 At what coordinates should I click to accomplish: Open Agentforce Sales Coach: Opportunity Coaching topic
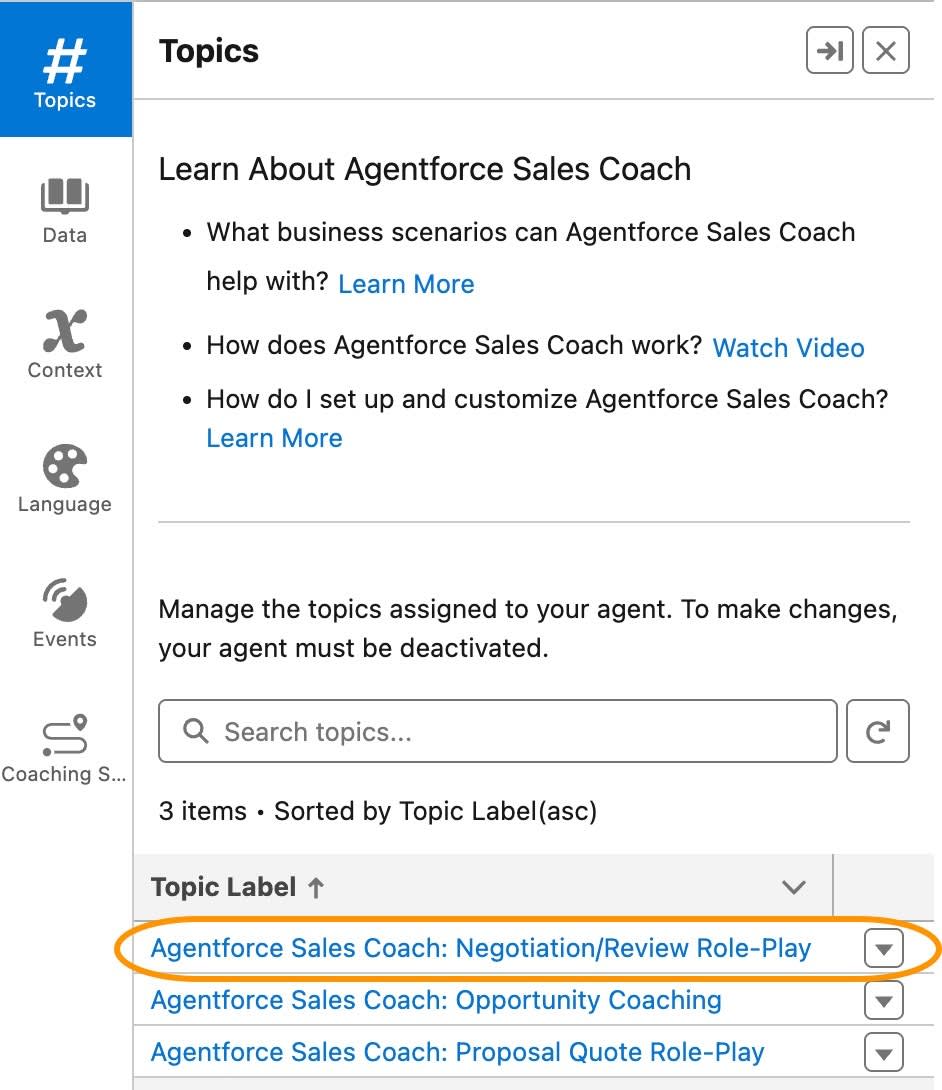[436, 1000]
